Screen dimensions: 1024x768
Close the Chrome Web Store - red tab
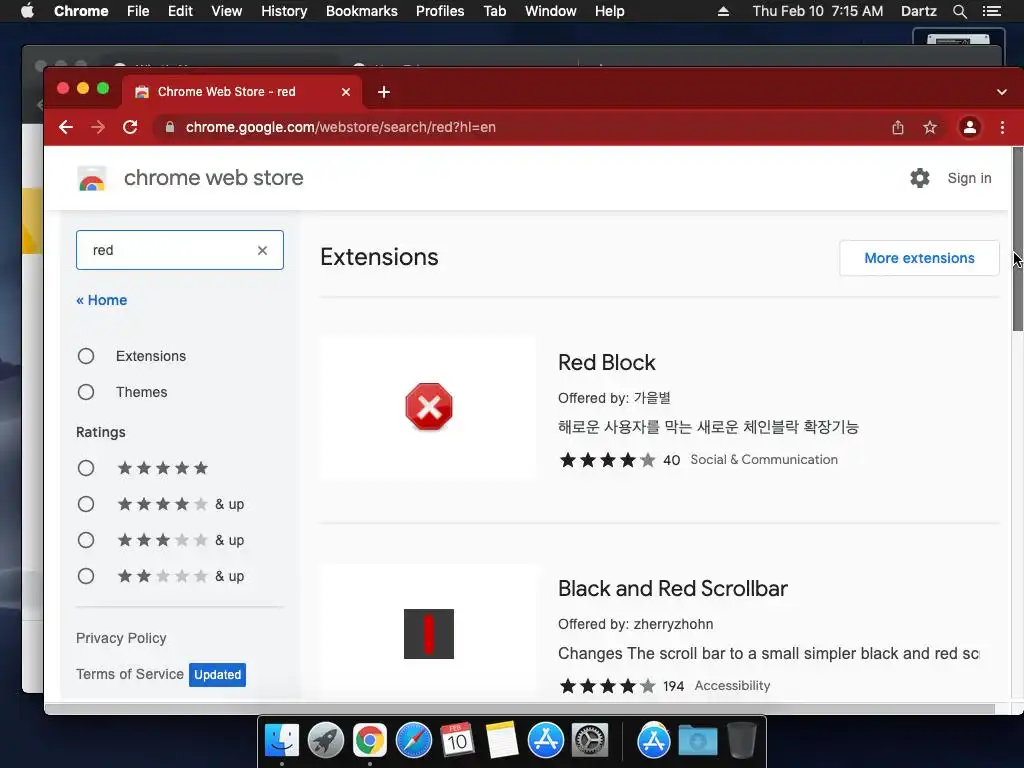click(346, 92)
